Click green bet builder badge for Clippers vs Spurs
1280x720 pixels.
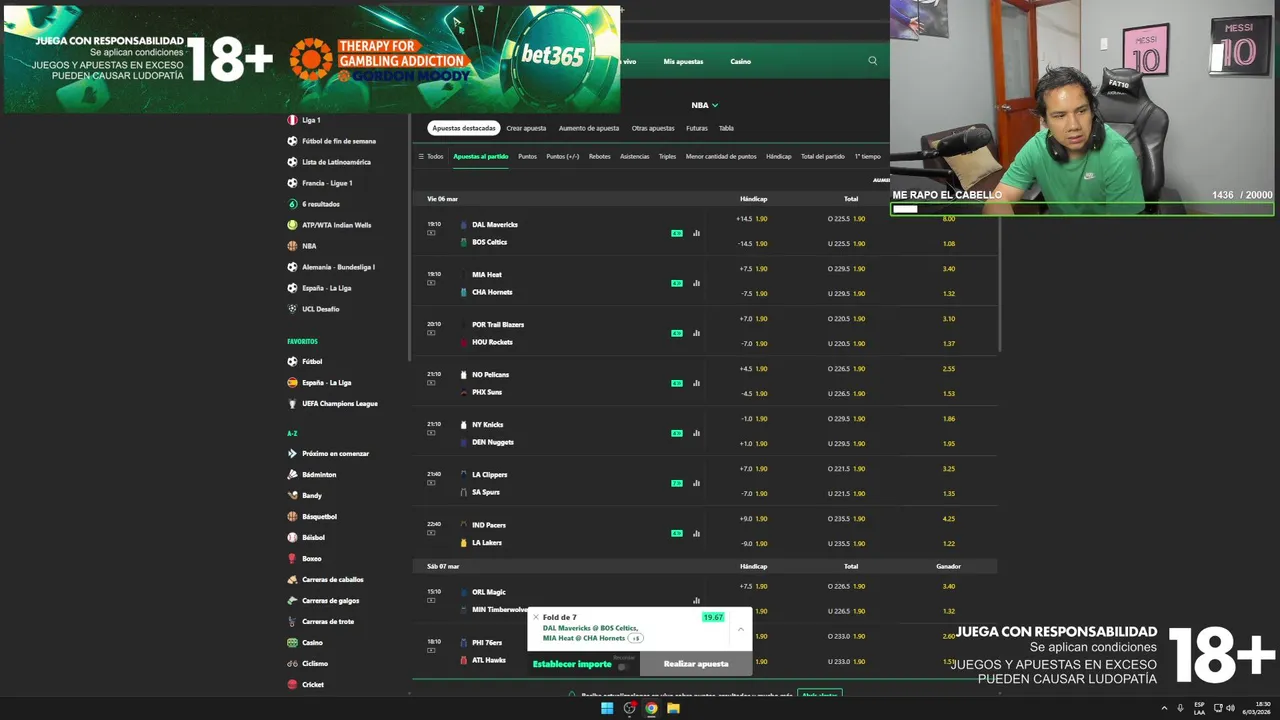[677, 483]
